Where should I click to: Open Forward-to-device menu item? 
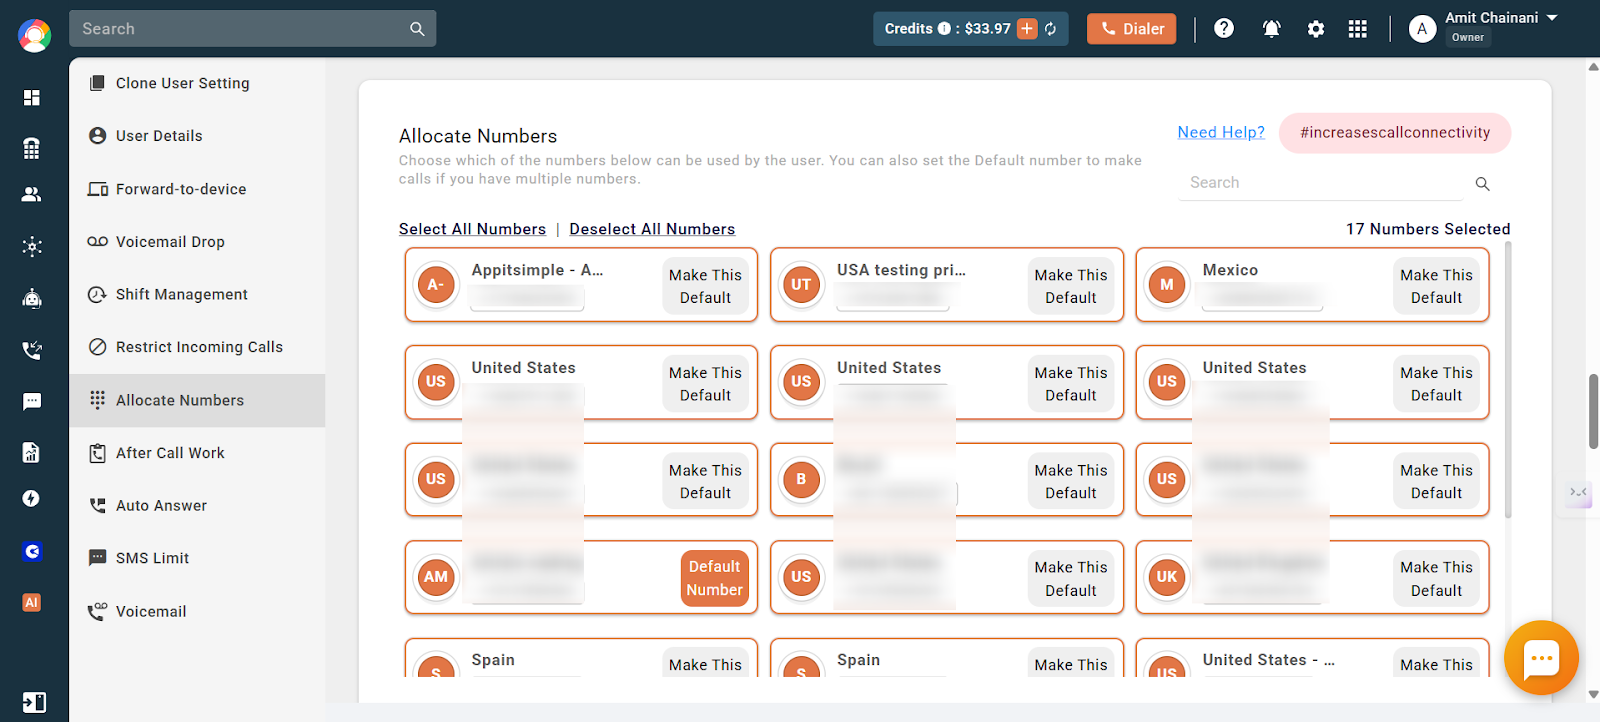(x=197, y=189)
